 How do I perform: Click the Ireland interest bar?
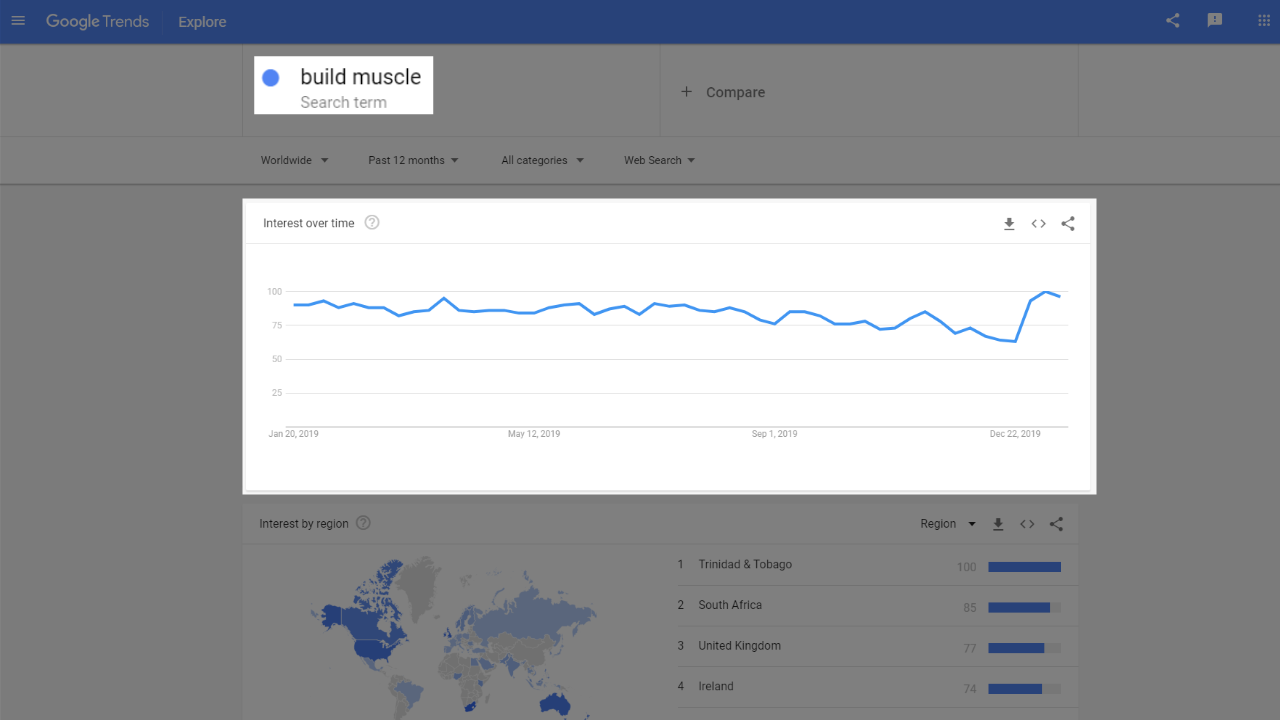click(1024, 689)
